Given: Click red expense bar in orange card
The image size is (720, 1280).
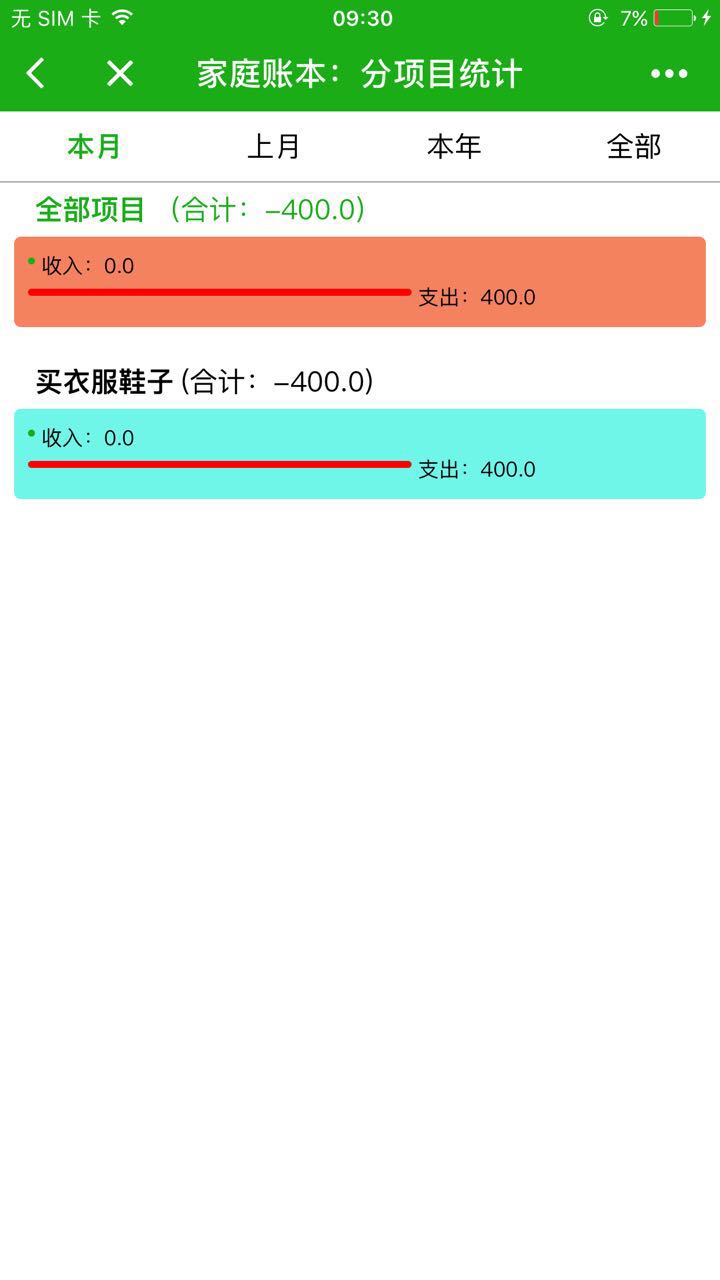Looking at the screenshot, I should [220, 292].
